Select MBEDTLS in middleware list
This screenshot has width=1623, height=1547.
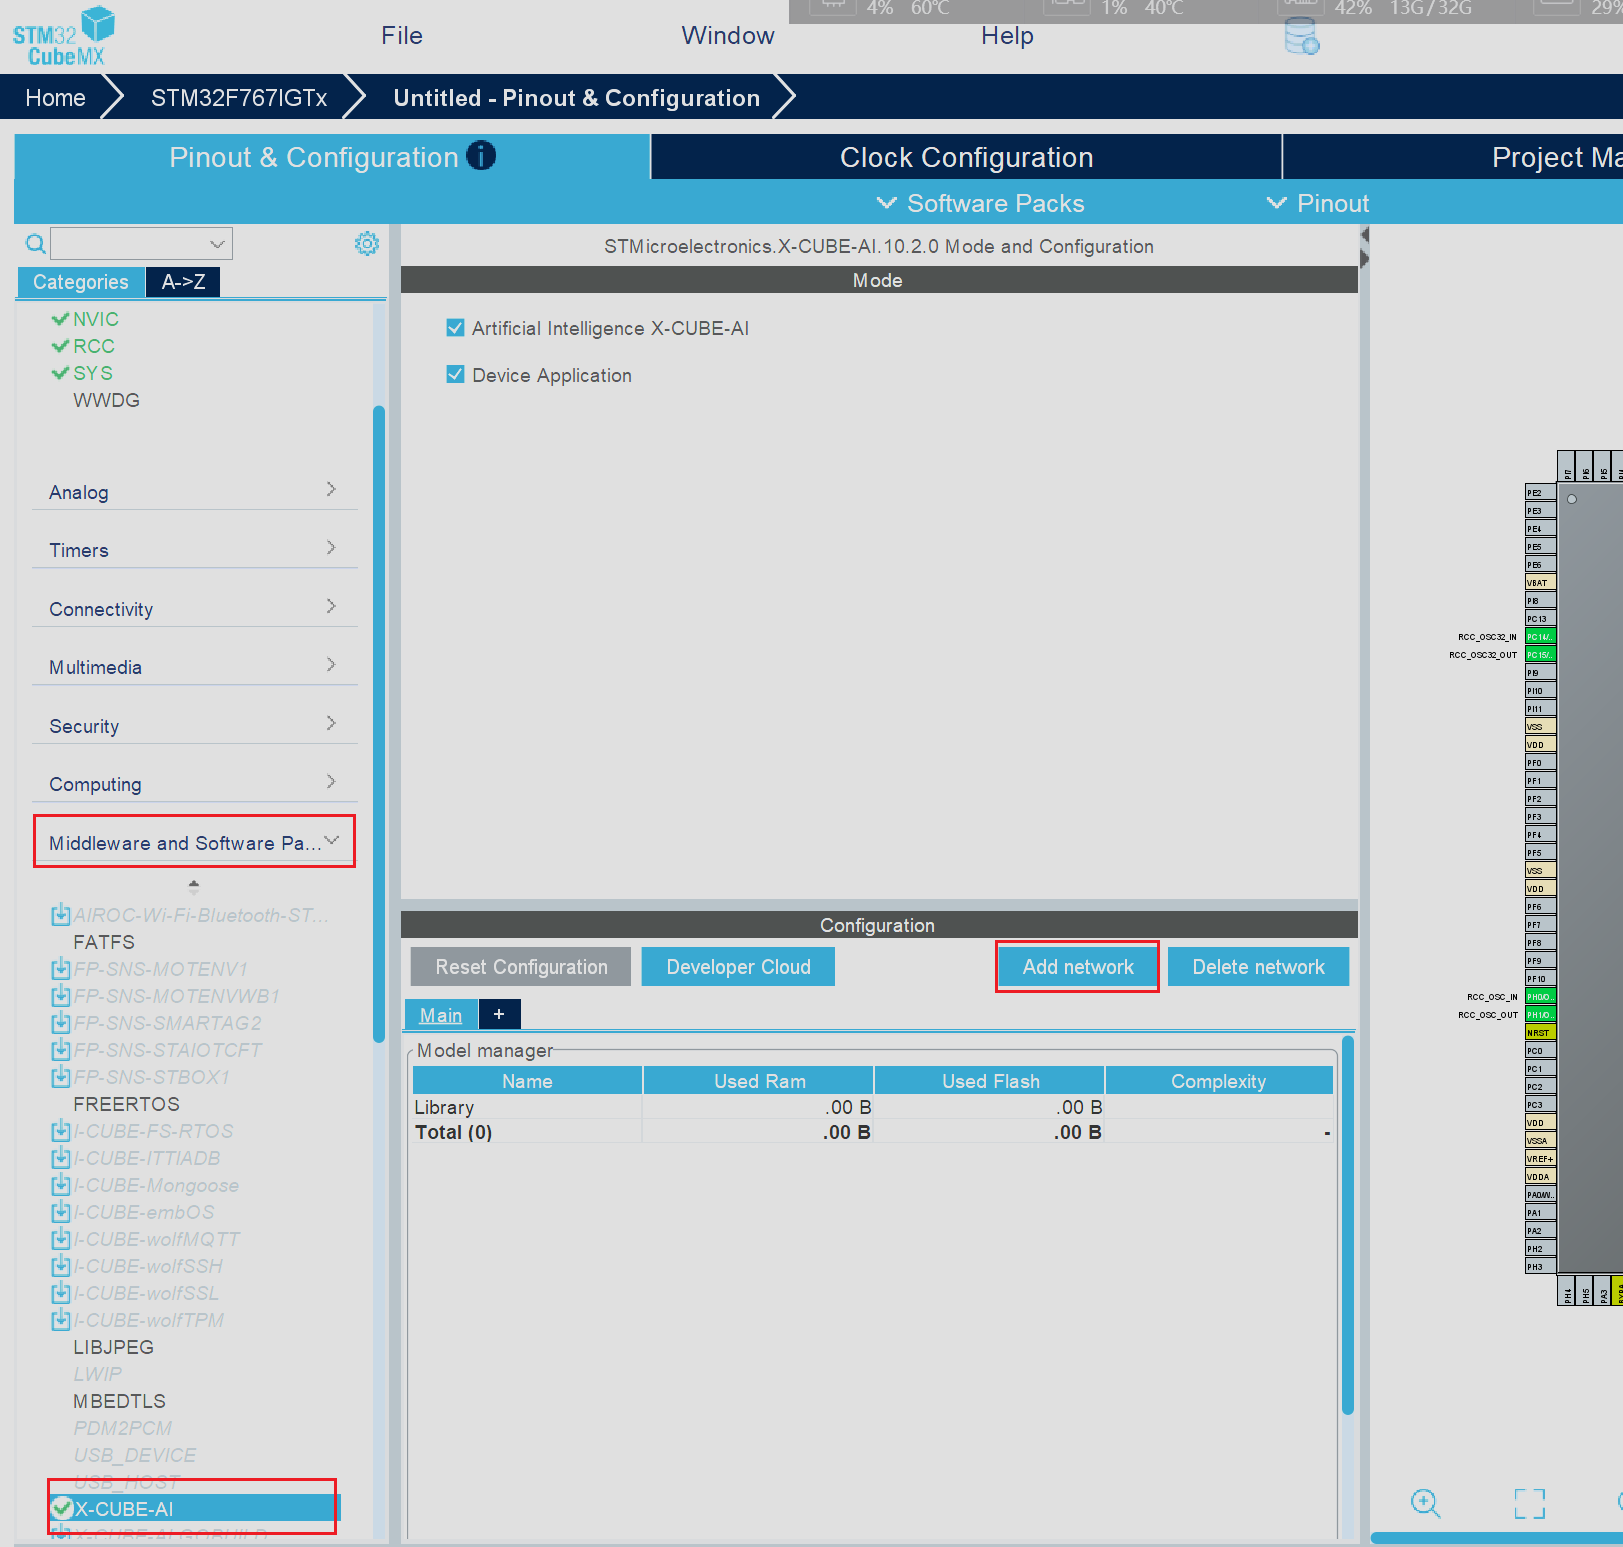point(120,1401)
